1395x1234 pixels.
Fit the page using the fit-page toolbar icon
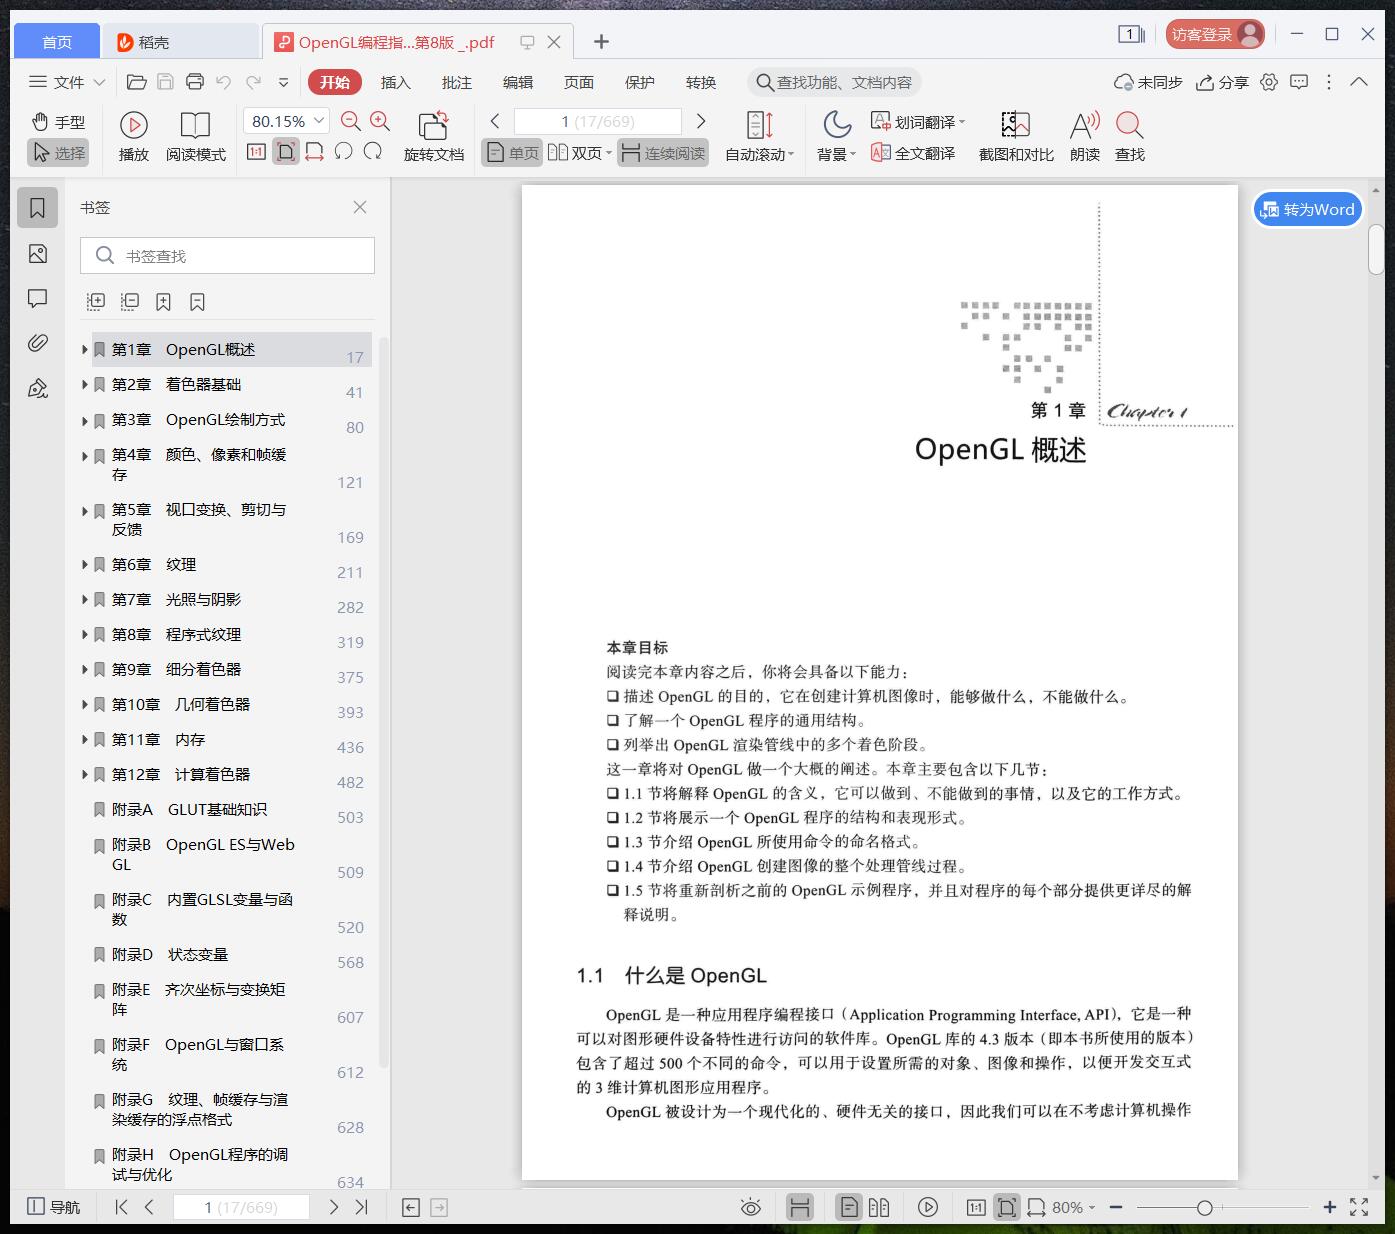tap(286, 152)
